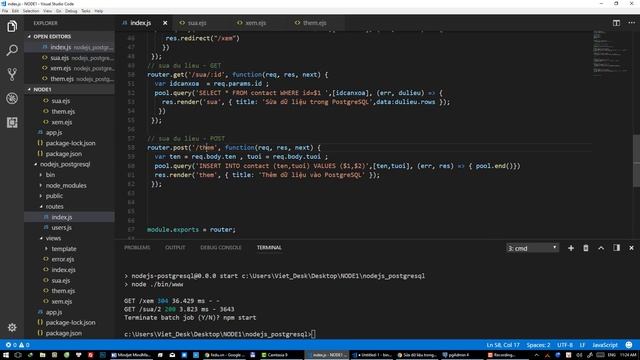Open the Debug view in activity bar

(12, 98)
